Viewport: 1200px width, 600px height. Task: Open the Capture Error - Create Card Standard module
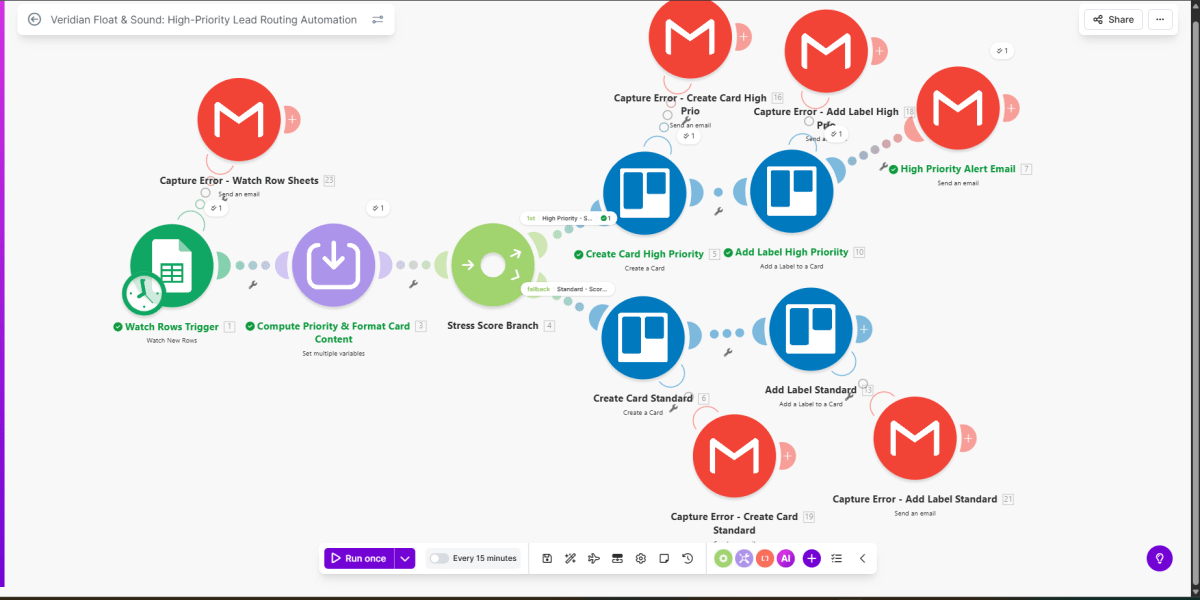(735, 455)
